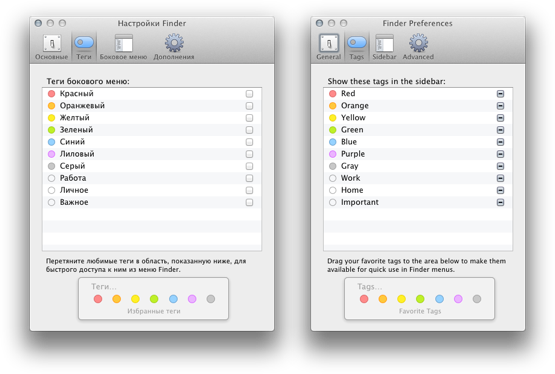Open Основные pane in Настройки Finder window
555x374 pixels.
[x=52, y=47]
